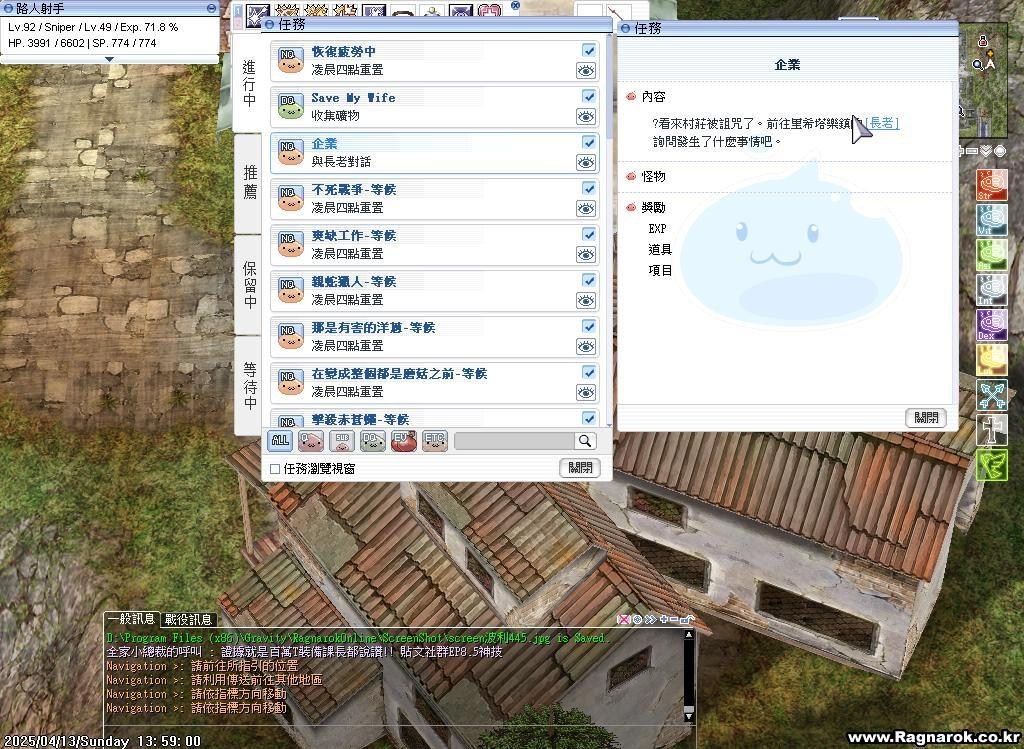The height and width of the screenshot is (749, 1024).
Task: Click the cross blessing buff icon
Action: coord(991,430)
